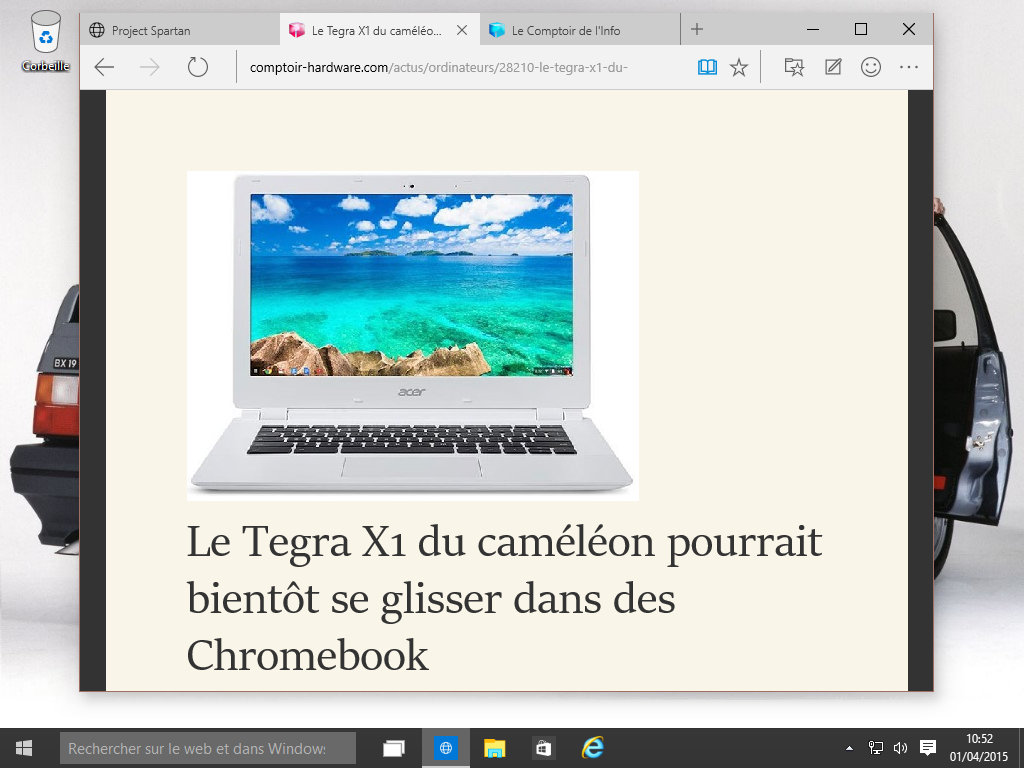Open the More actions menu
Screen dimensions: 1024x768
[x=909, y=67]
